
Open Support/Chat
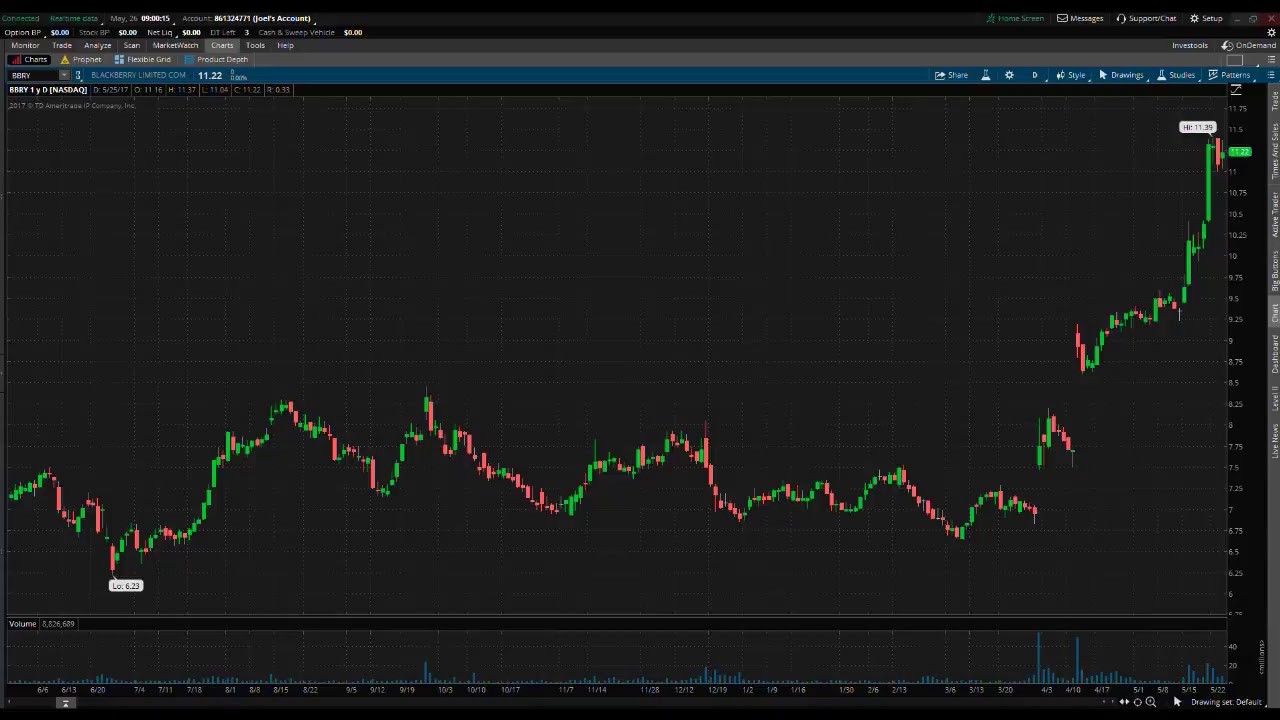tap(1146, 18)
